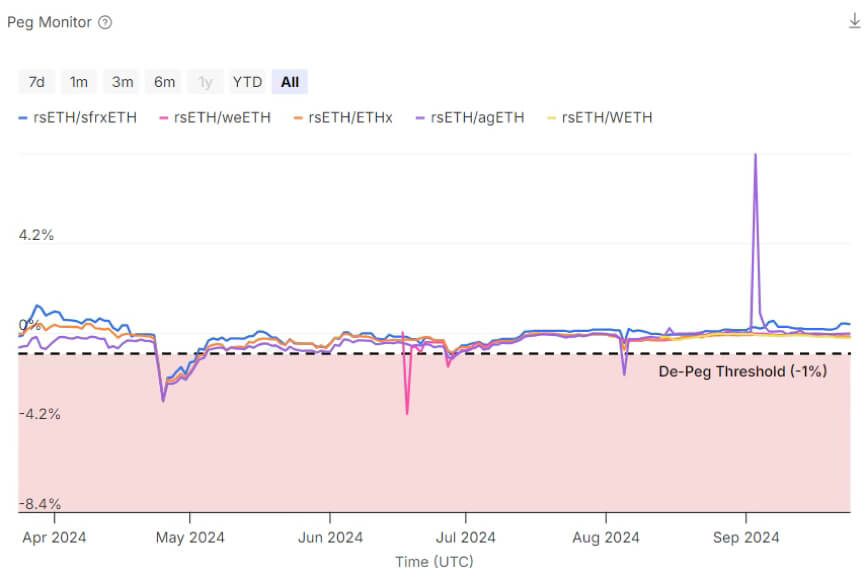This screenshot has width=864, height=580.
Task: Switch to 6m time range
Action: tap(165, 82)
